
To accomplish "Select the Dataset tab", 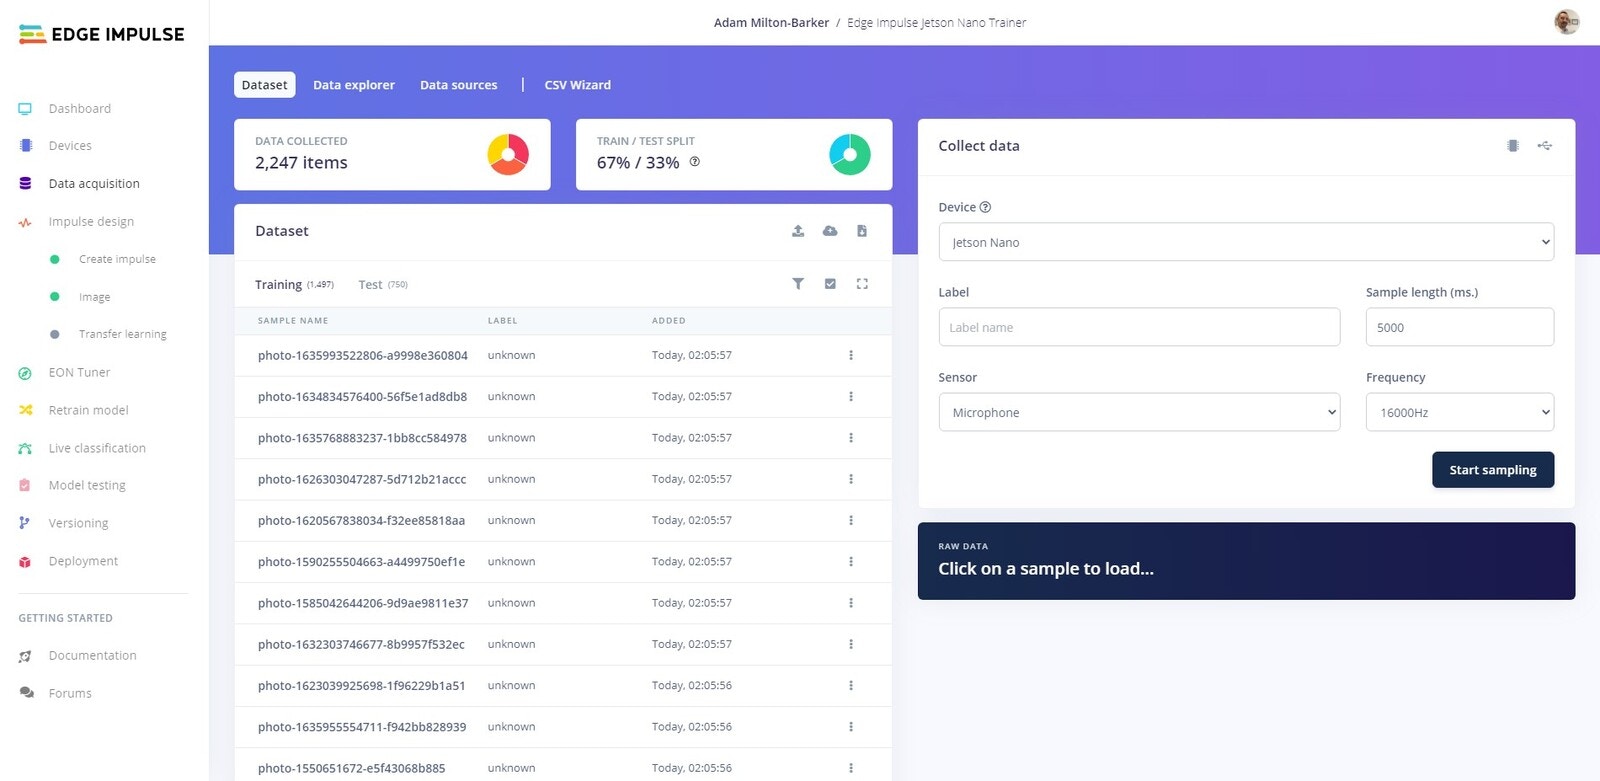I will coord(264,85).
